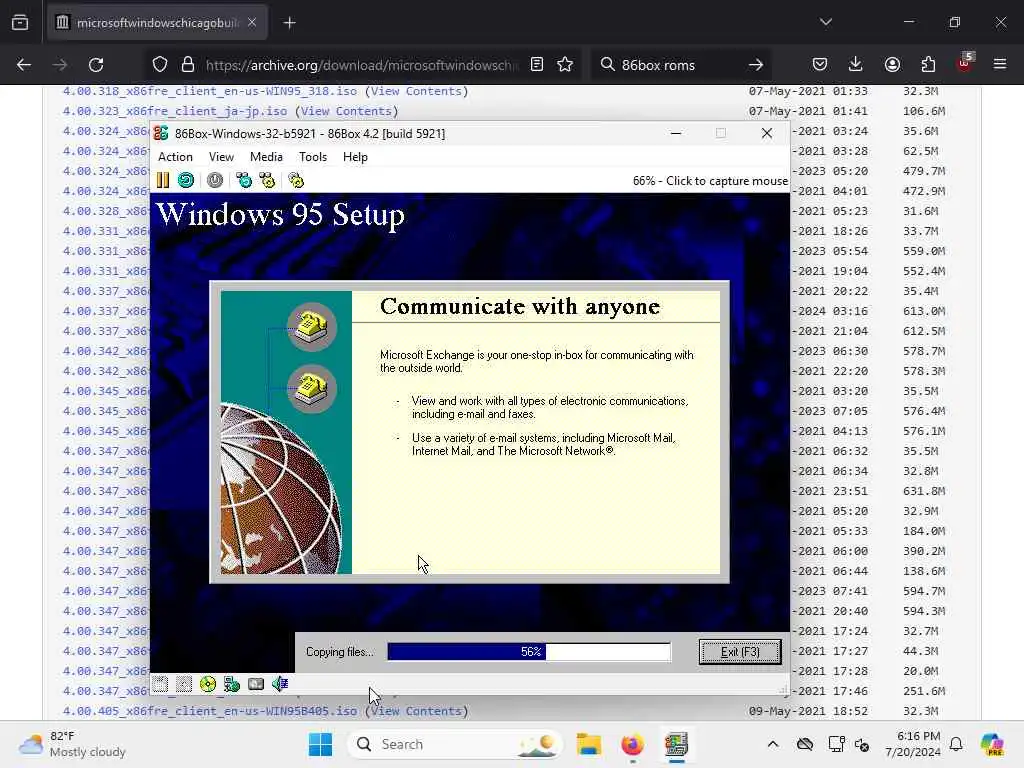Send Ctrl+Alt+Esc via toolbar icon
Screen dimensions: 1024x768
click(267, 180)
